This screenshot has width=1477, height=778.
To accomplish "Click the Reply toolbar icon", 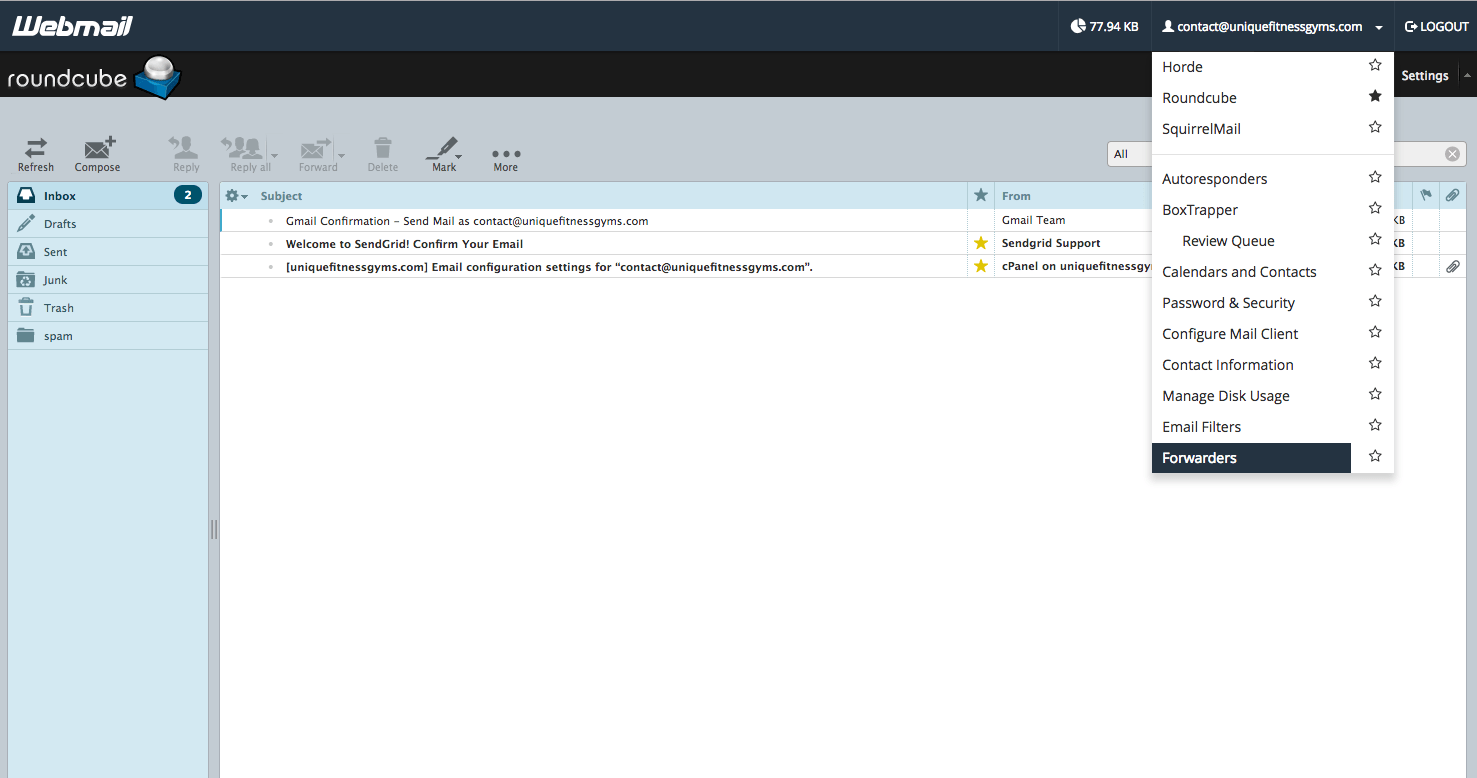I will coord(186,154).
